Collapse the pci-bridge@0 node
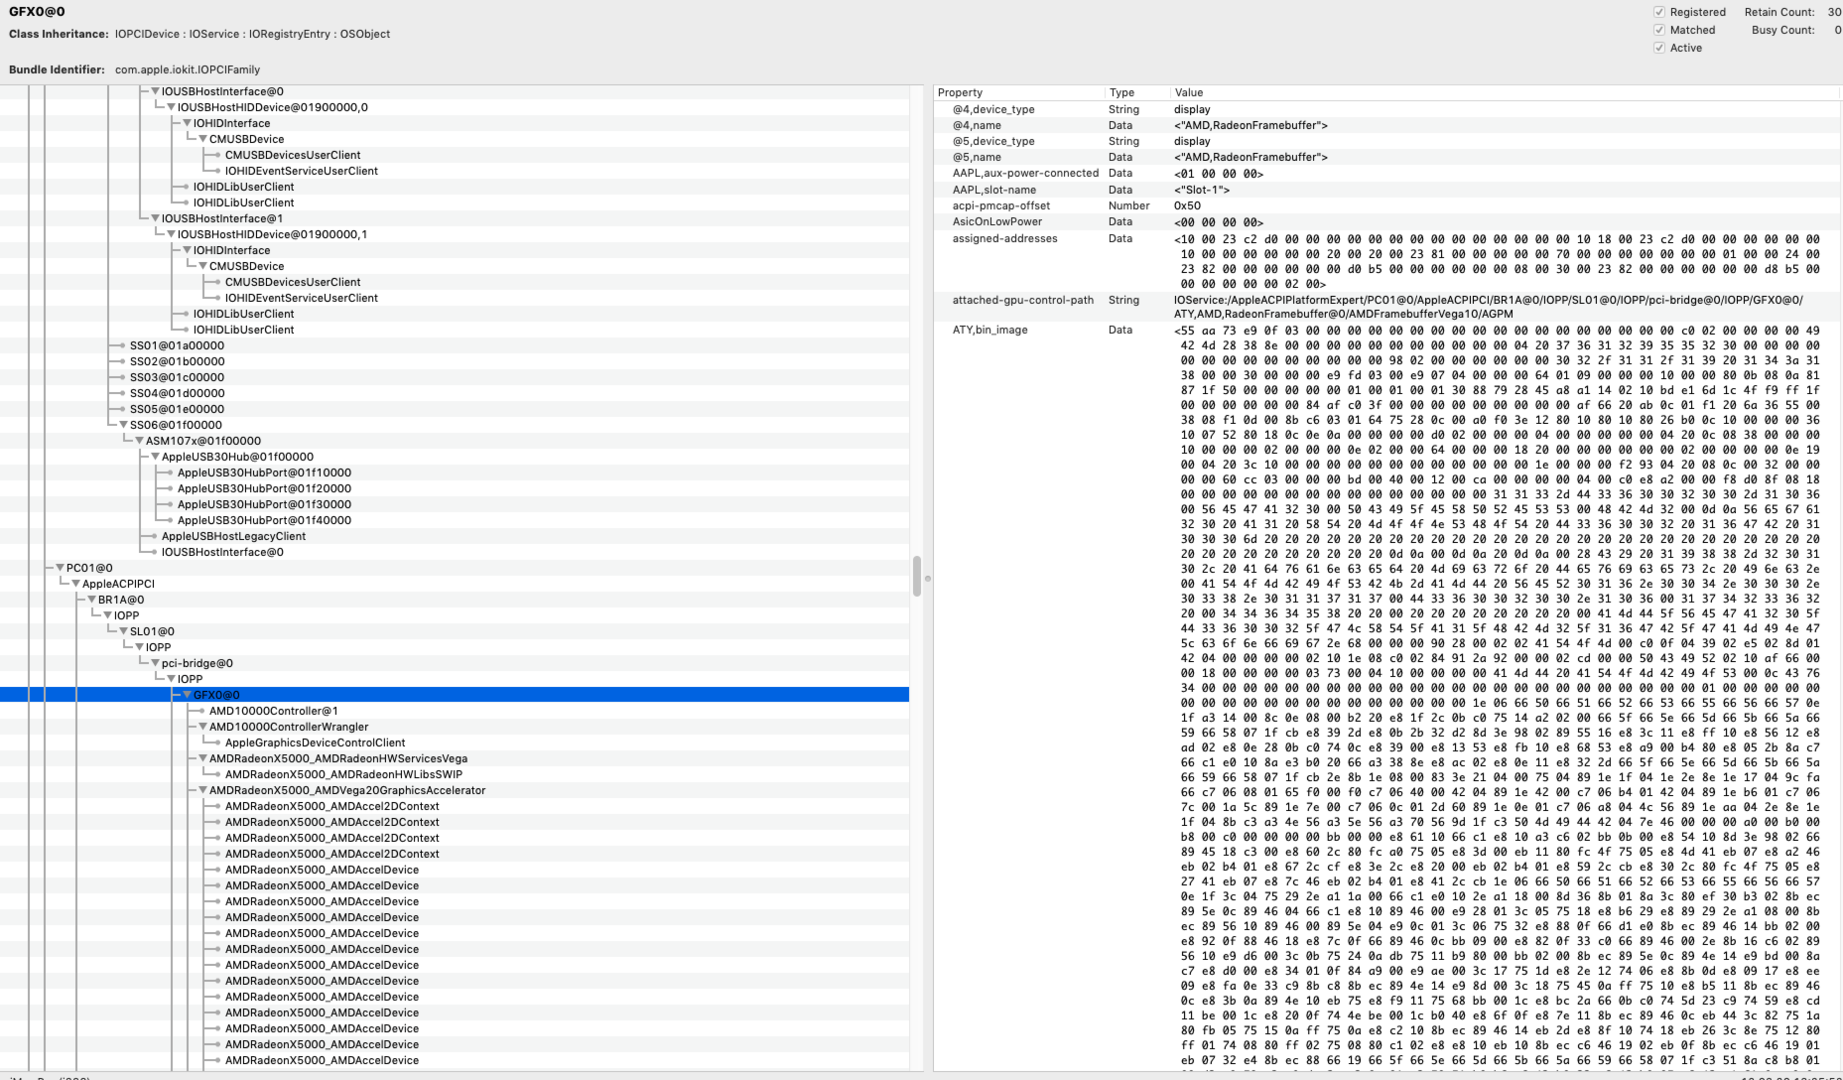 (155, 663)
